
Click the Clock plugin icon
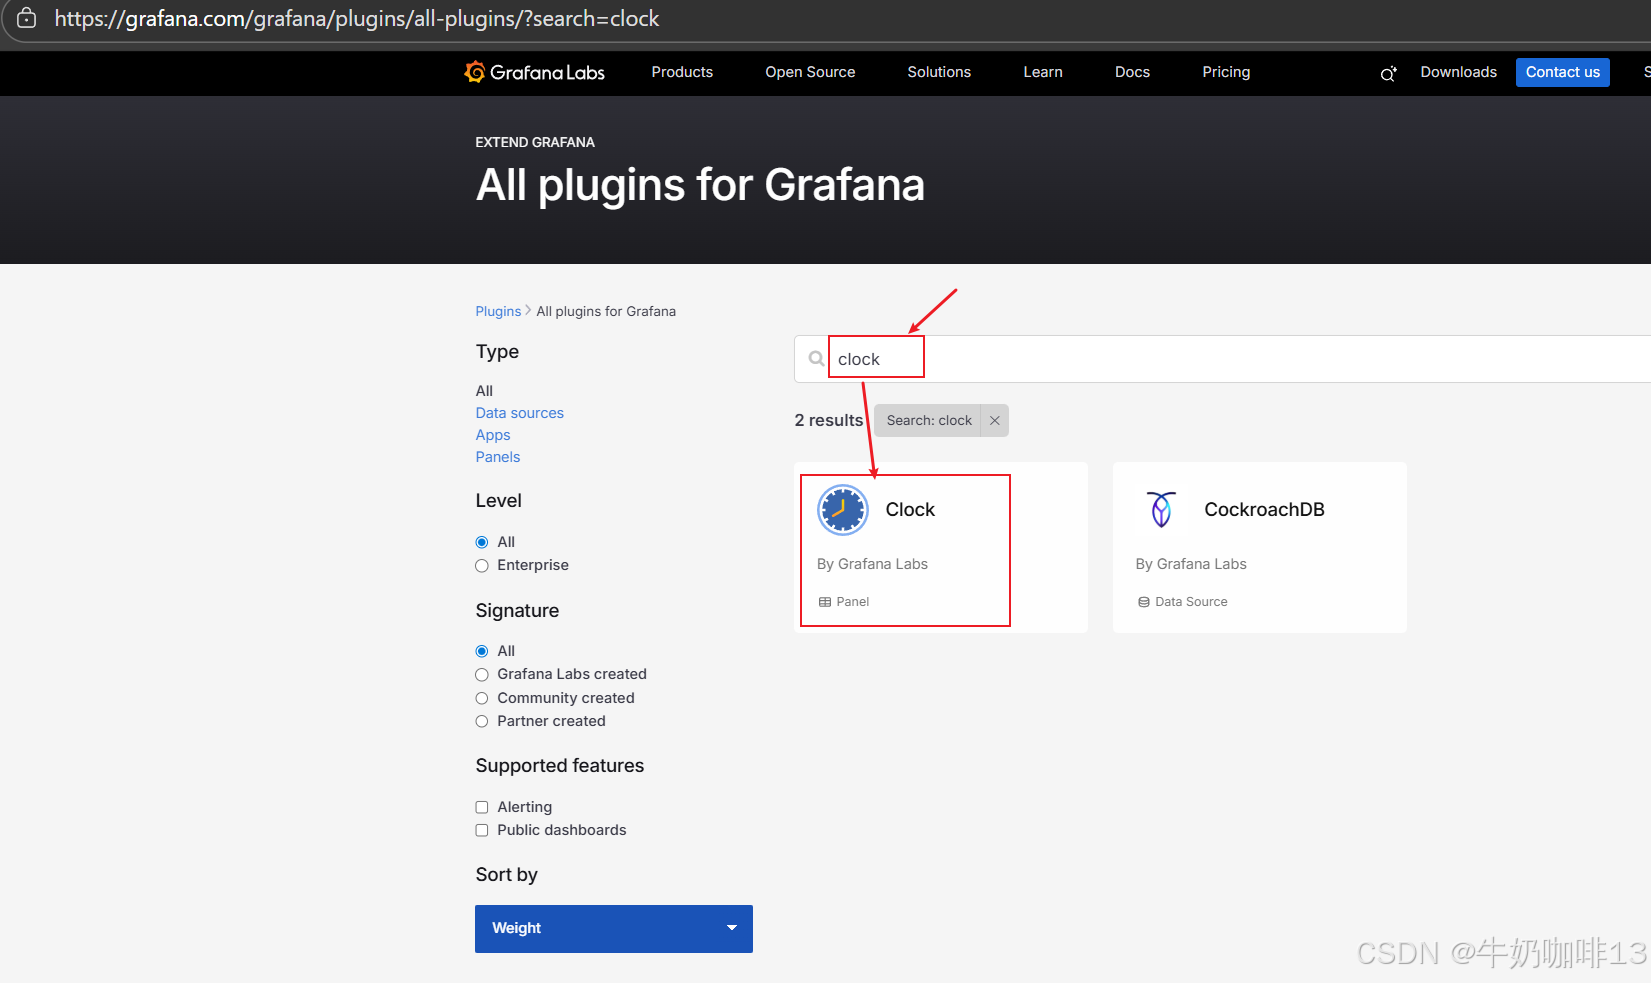[843, 510]
